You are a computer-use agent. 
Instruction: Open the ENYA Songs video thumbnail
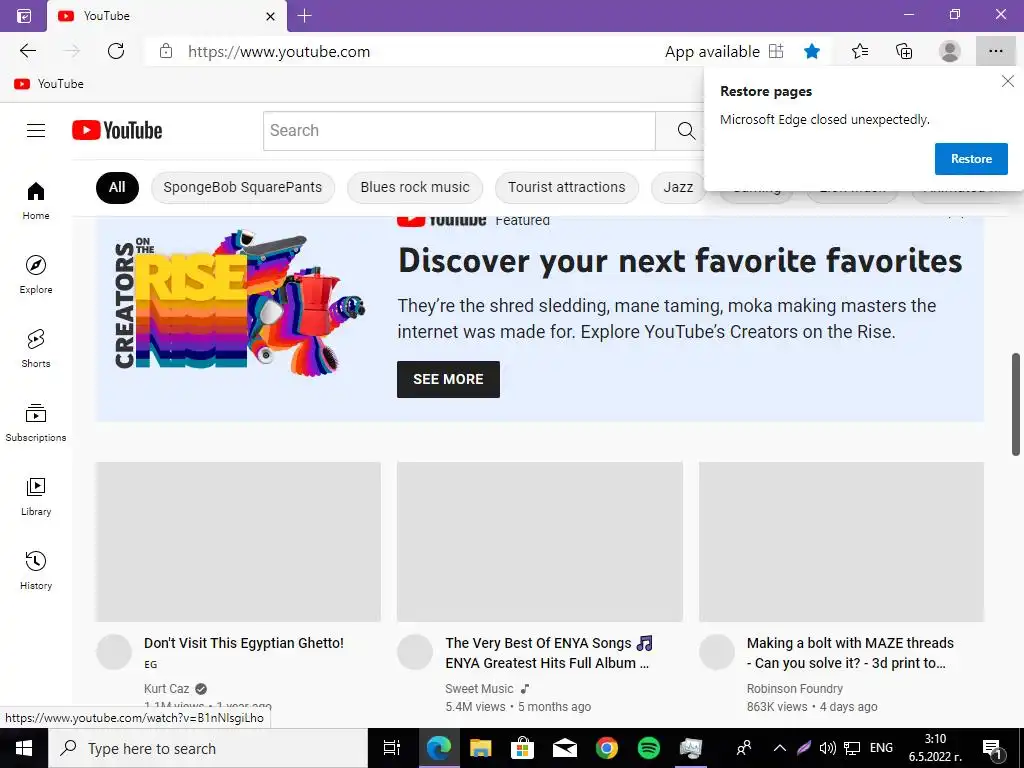(x=539, y=541)
